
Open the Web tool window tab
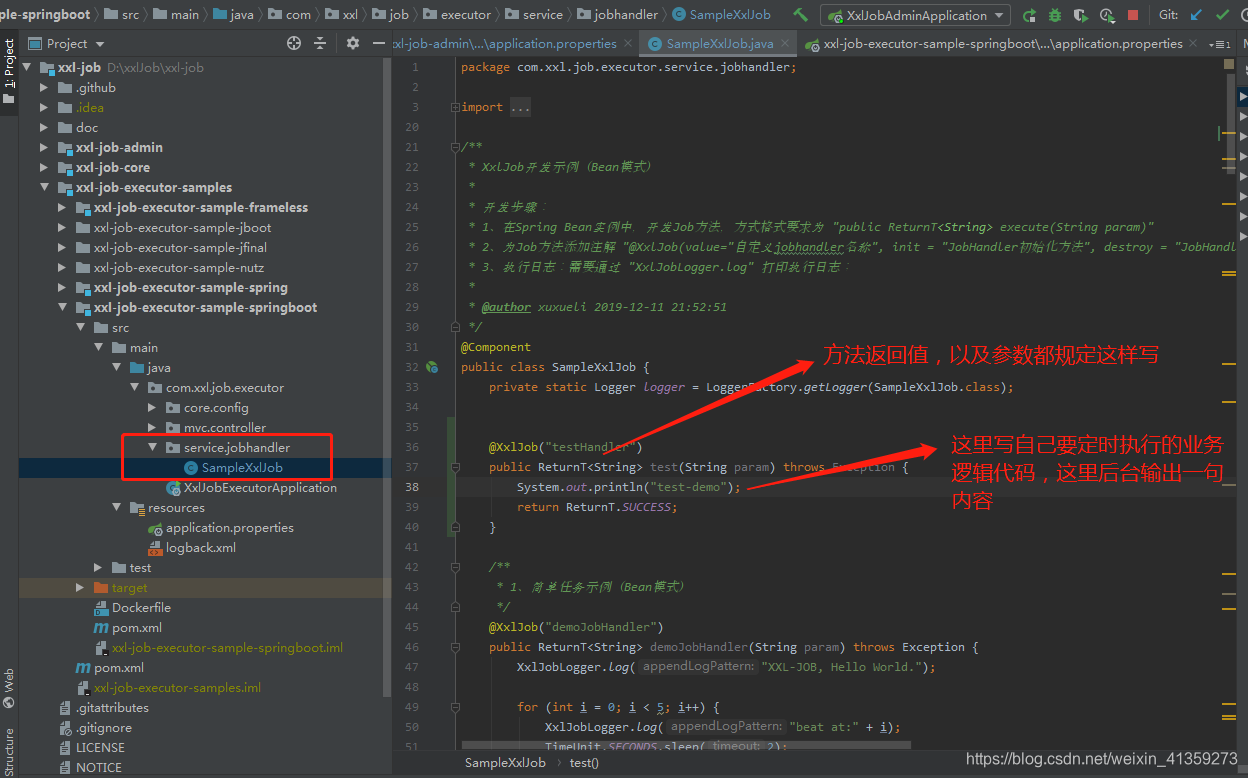click(9, 687)
